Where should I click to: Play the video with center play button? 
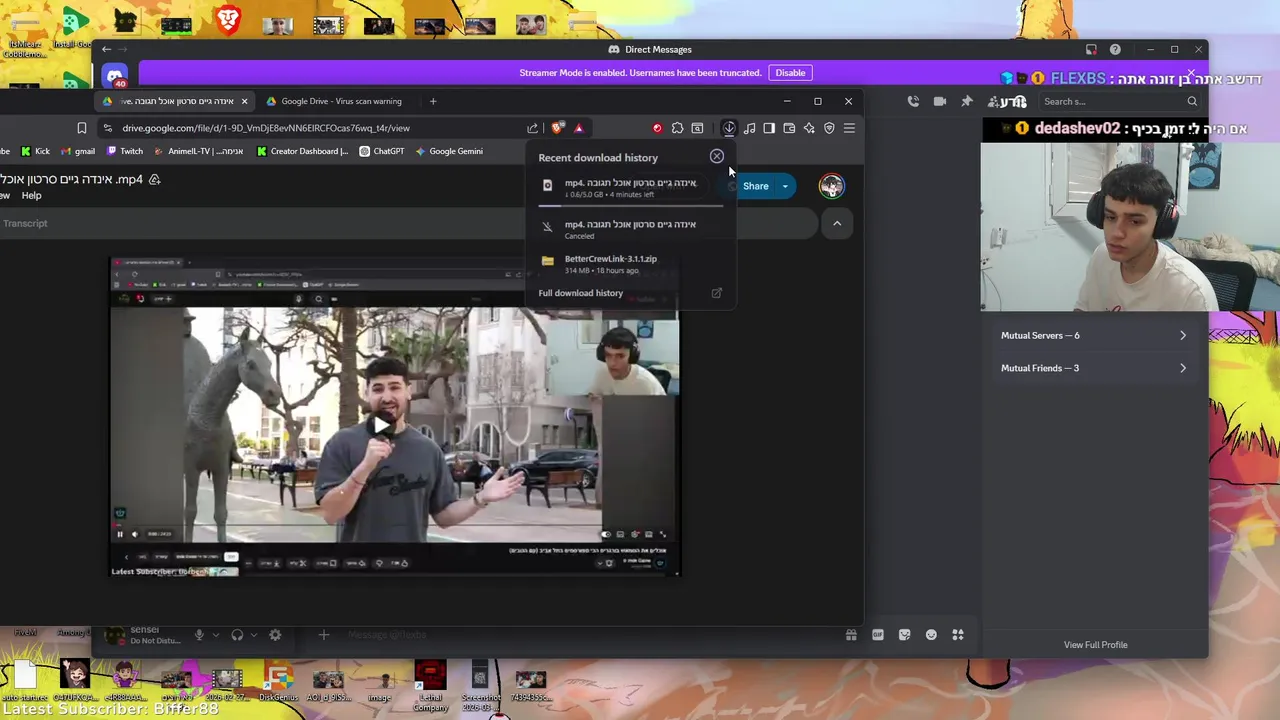[x=380, y=425]
